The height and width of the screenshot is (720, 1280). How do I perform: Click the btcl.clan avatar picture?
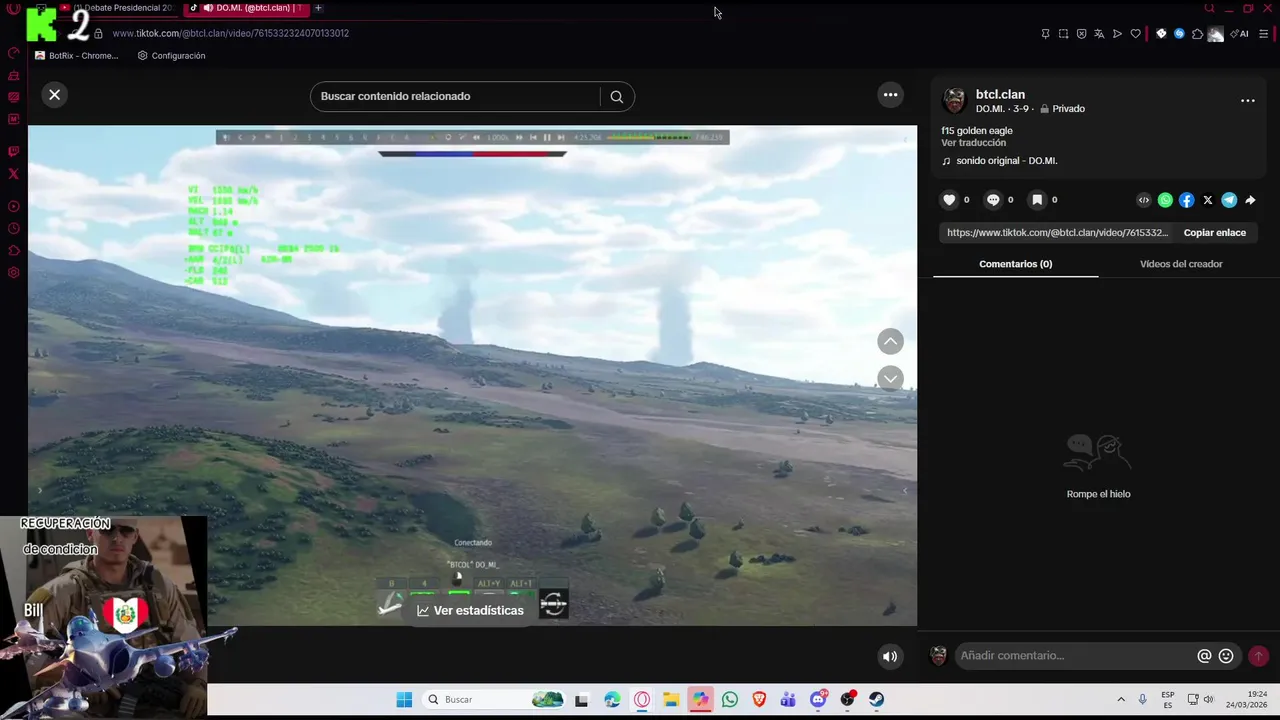(954, 101)
